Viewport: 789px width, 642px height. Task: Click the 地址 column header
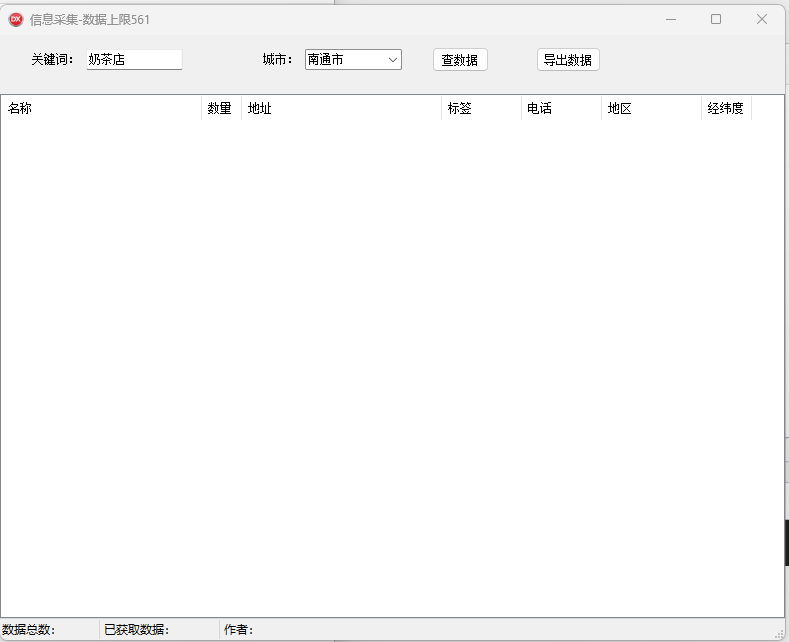[341, 109]
